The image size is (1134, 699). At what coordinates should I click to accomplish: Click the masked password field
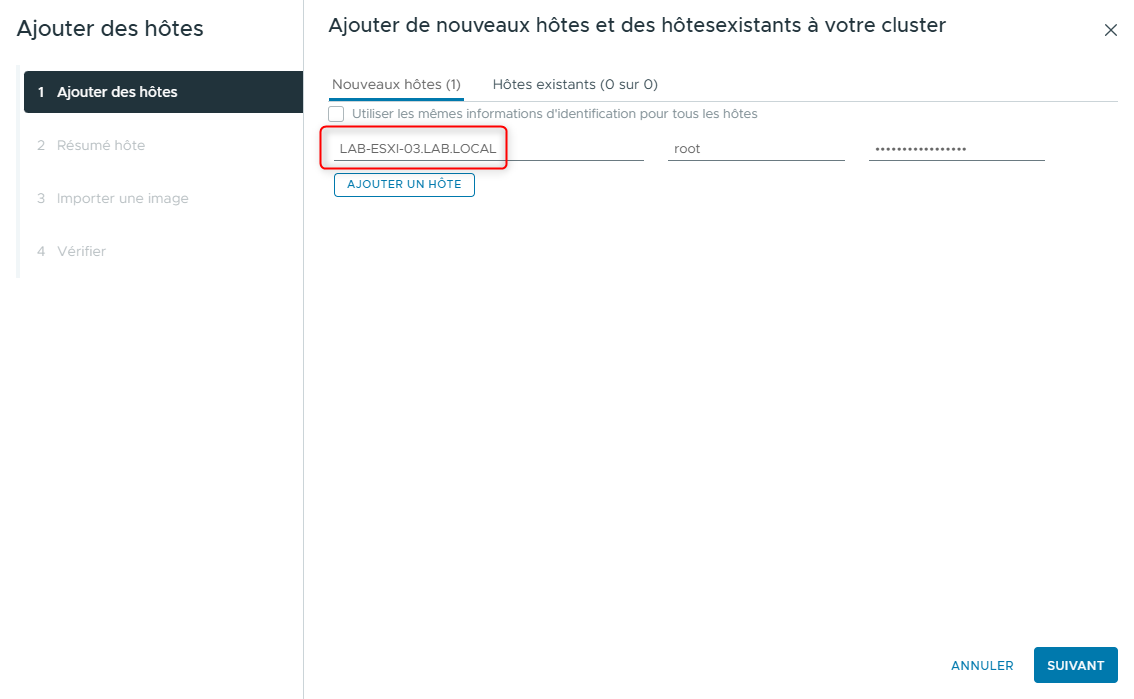956,147
